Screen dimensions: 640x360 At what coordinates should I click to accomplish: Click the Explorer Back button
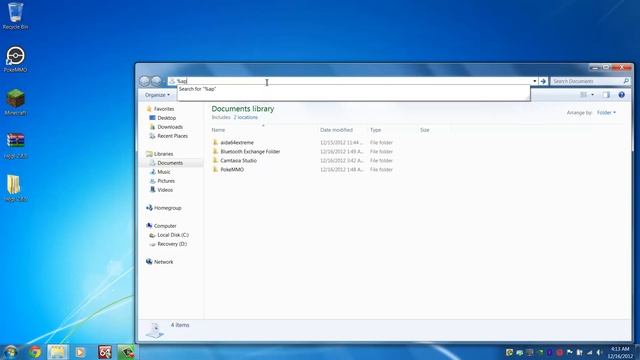pos(144,81)
